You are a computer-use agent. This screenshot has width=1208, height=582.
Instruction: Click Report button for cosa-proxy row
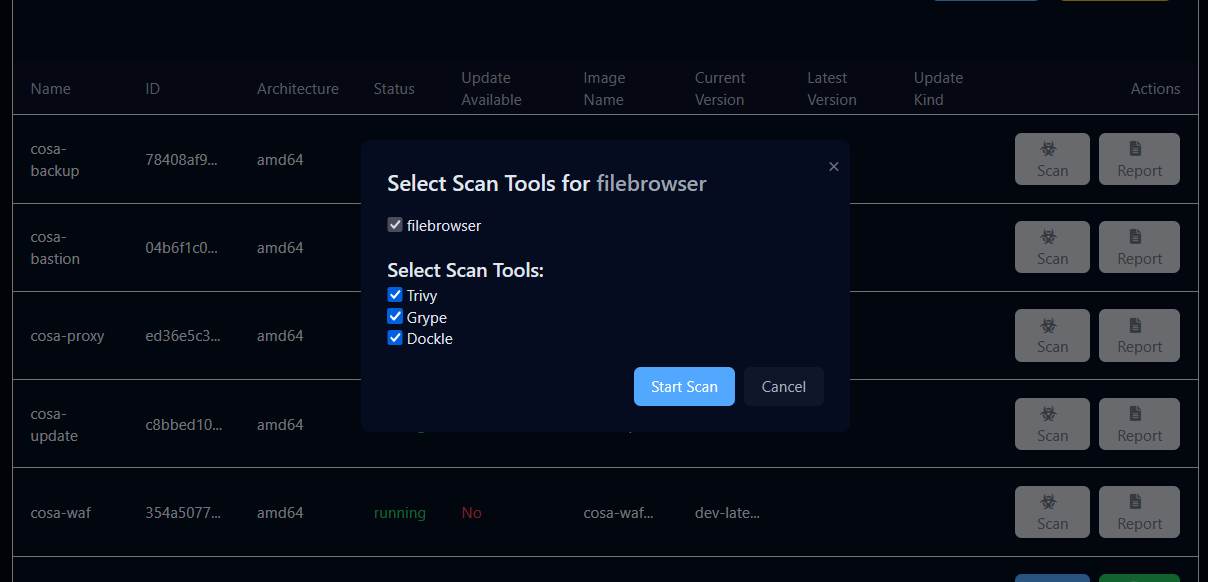(x=1139, y=335)
